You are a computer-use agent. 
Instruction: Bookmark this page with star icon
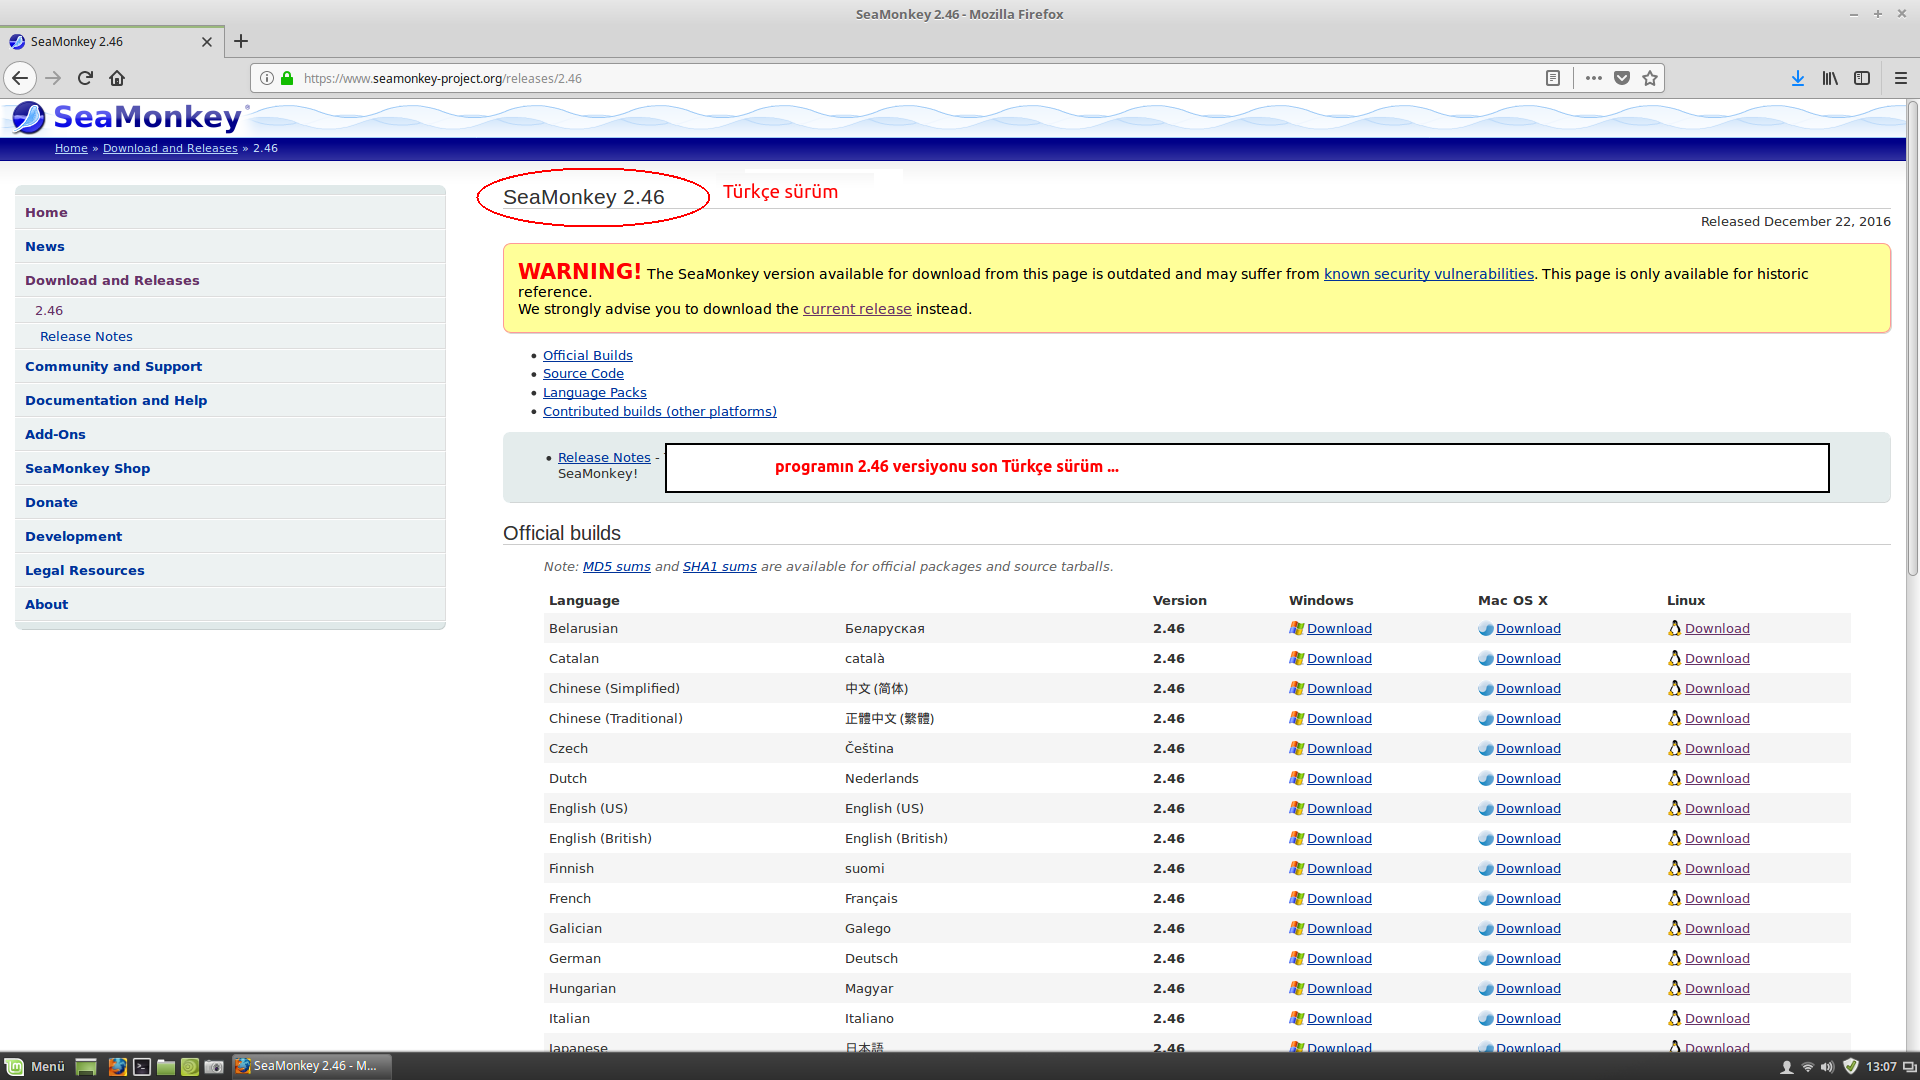(1650, 78)
